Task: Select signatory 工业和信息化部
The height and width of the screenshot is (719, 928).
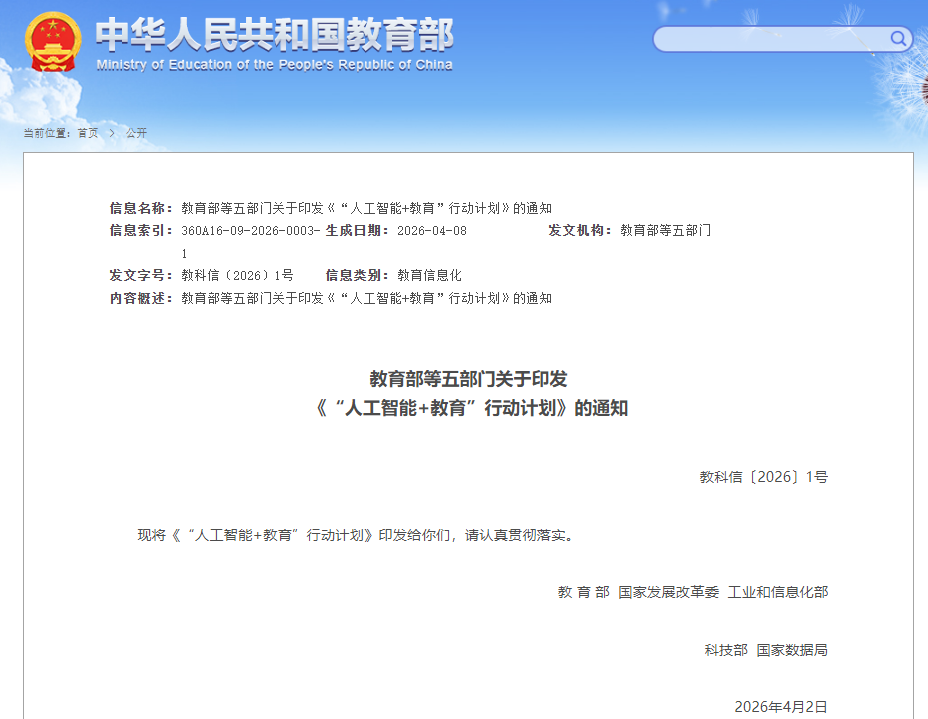Action: pyautogui.click(x=778, y=592)
